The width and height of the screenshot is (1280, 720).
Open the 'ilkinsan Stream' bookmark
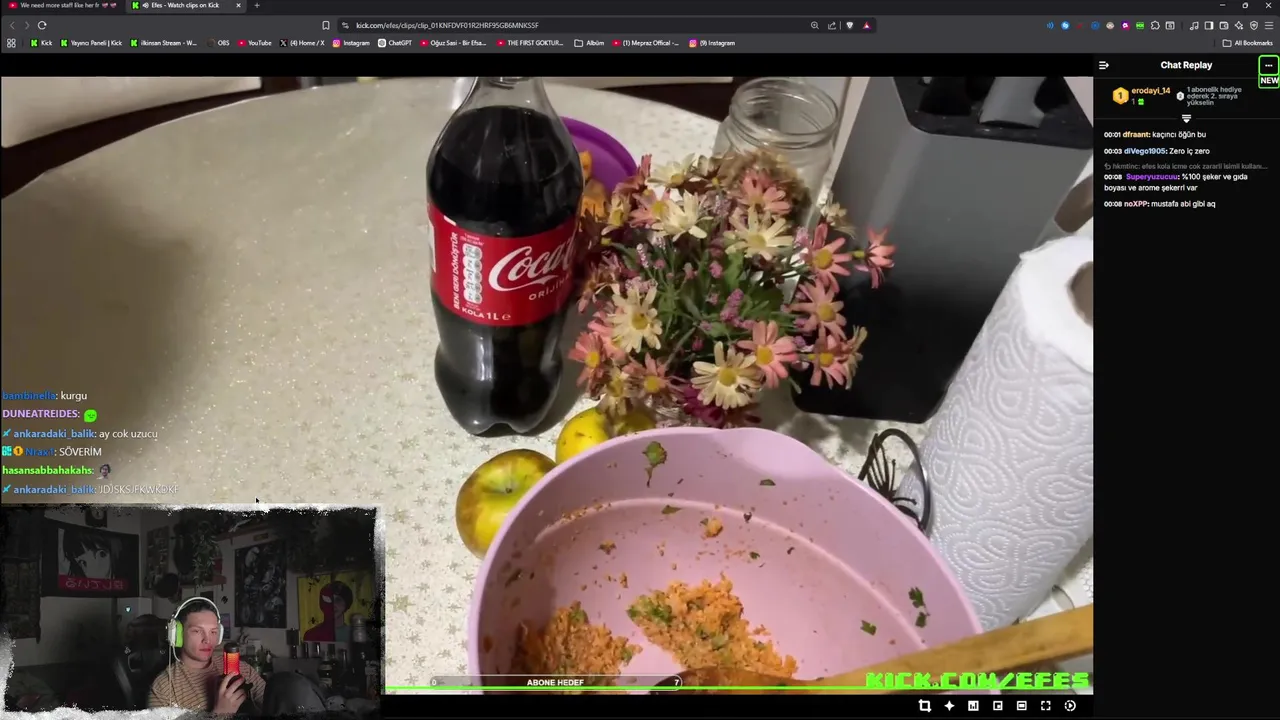coord(163,43)
